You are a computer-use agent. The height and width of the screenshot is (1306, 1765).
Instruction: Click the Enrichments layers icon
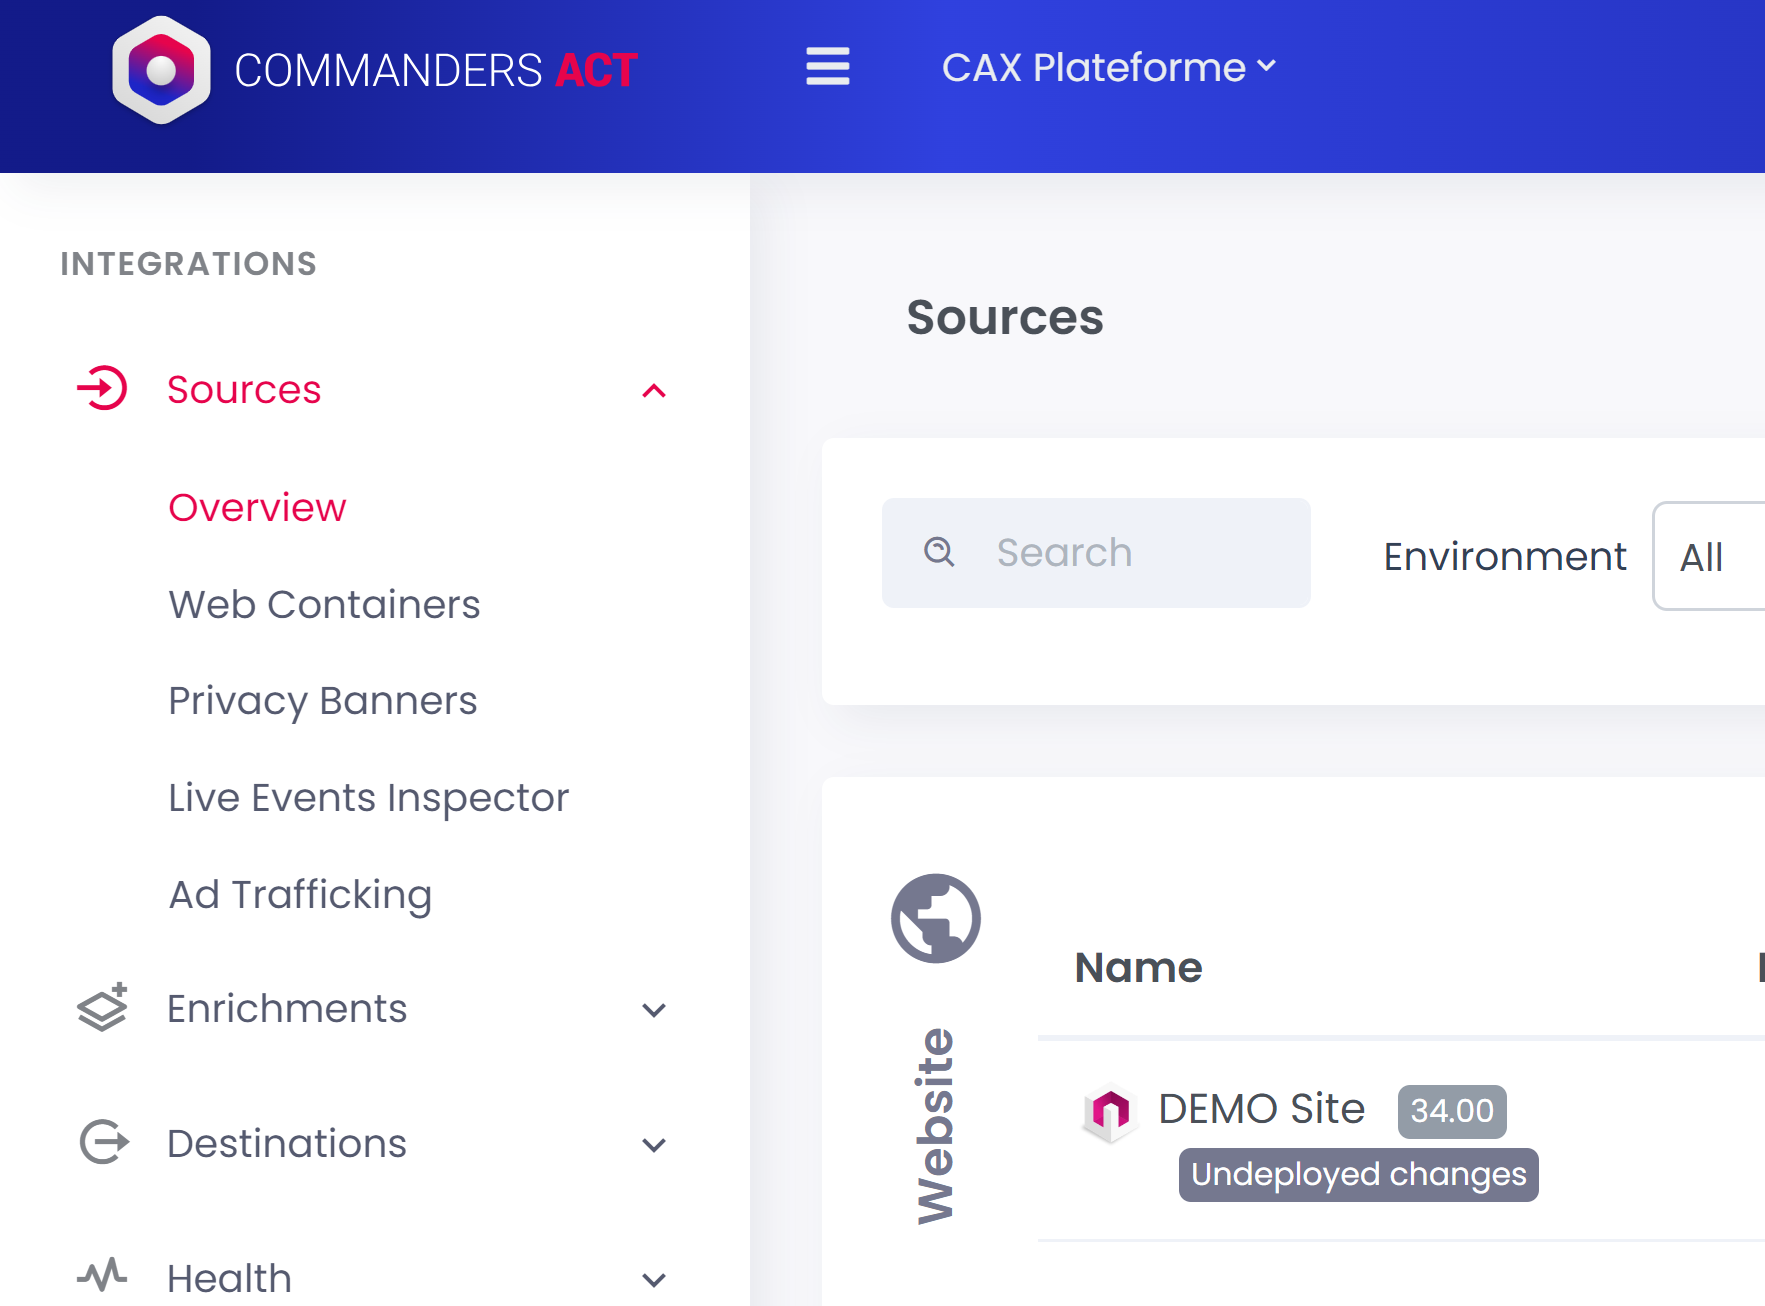[x=103, y=1007]
